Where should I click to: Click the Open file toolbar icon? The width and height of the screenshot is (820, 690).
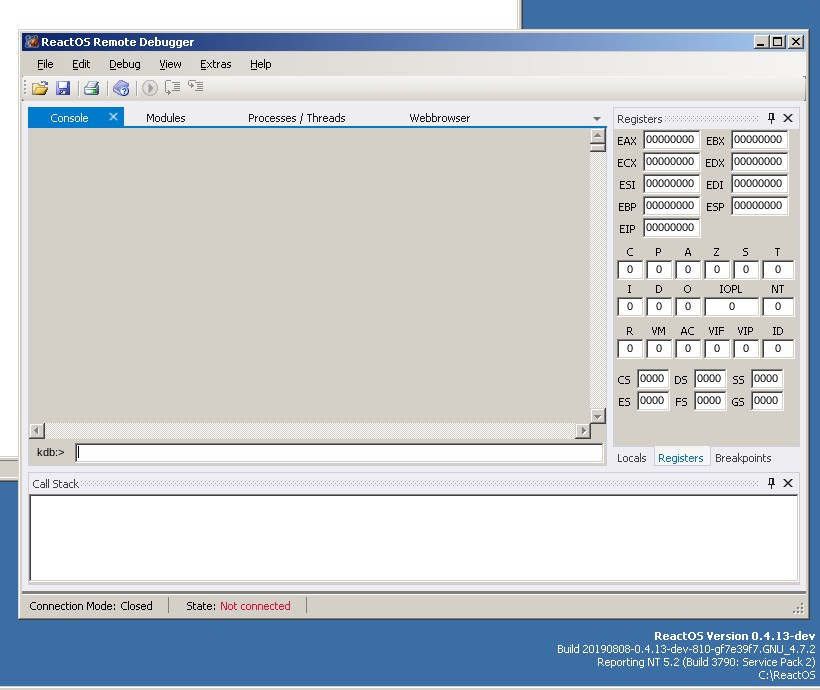point(40,88)
